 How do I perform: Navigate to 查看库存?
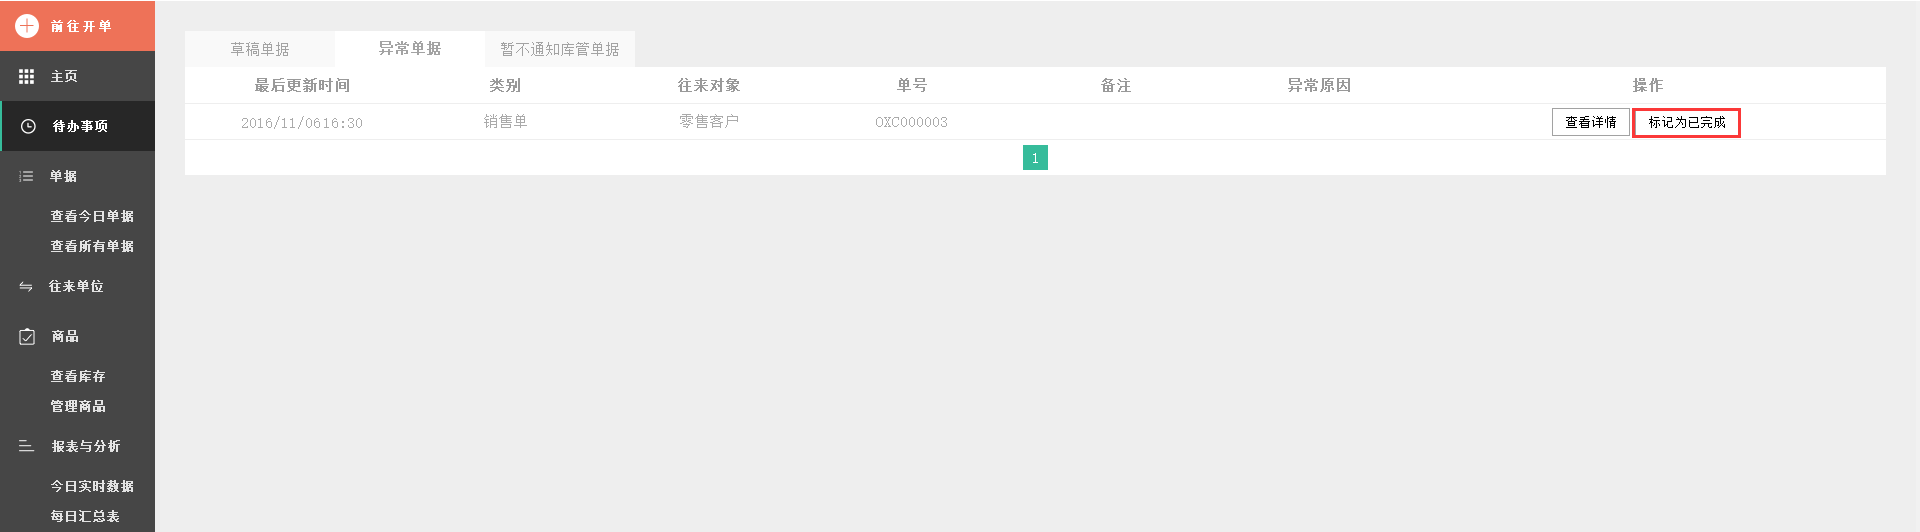coord(78,376)
